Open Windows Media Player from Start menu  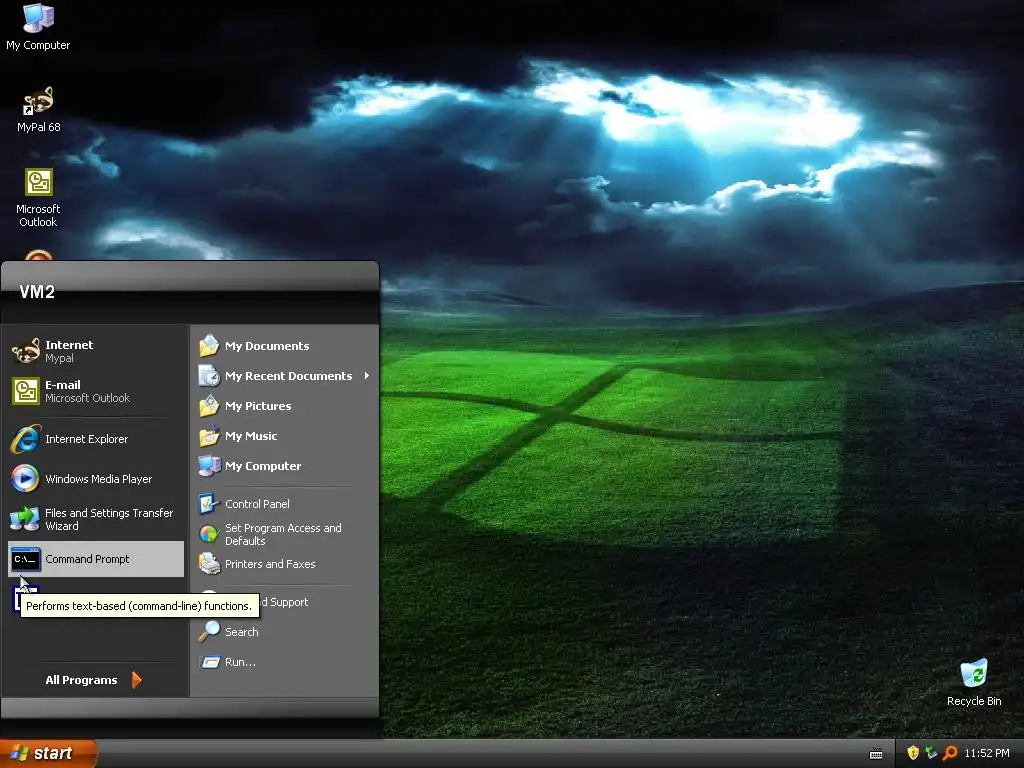click(96, 479)
